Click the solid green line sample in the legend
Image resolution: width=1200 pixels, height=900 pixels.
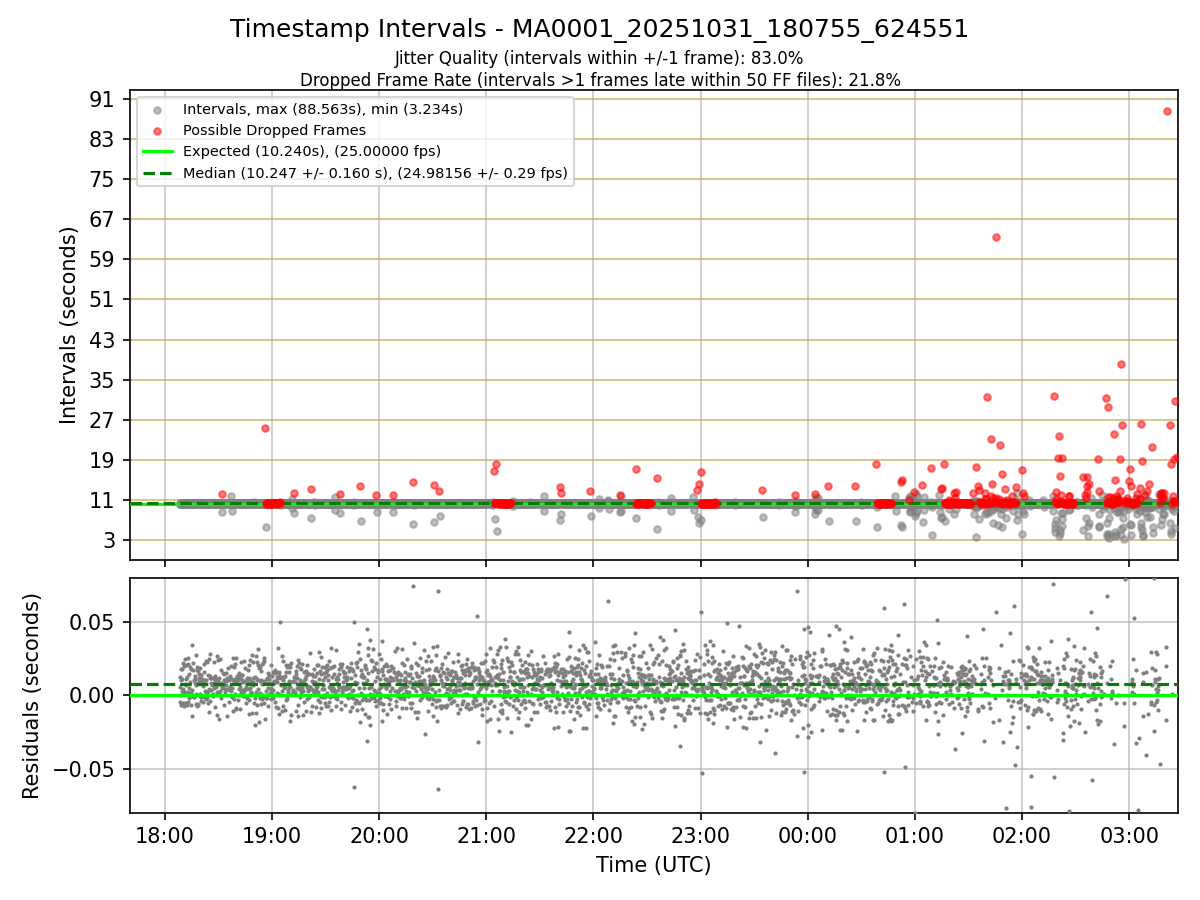(x=157, y=152)
